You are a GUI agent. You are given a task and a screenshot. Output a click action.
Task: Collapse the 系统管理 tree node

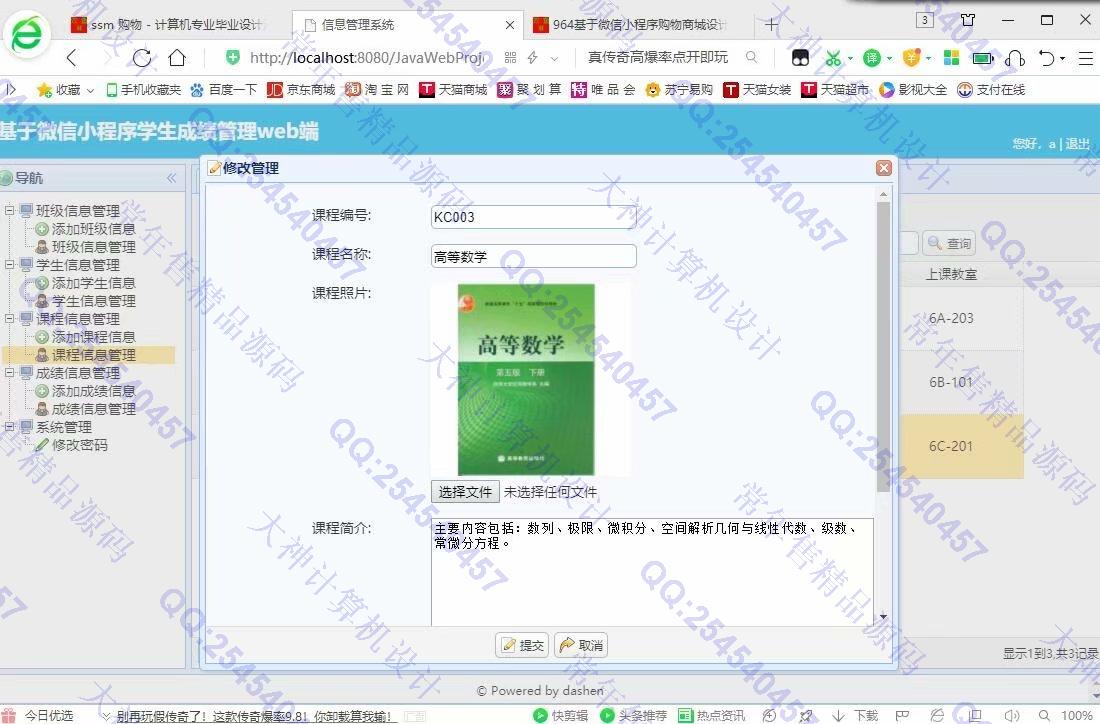pos(10,427)
